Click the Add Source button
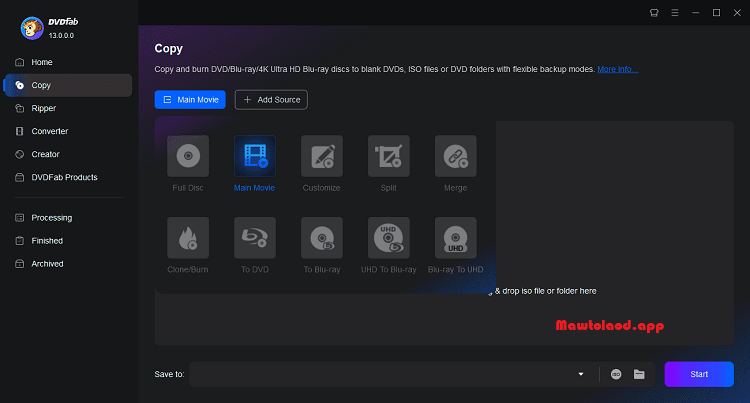 tap(271, 99)
